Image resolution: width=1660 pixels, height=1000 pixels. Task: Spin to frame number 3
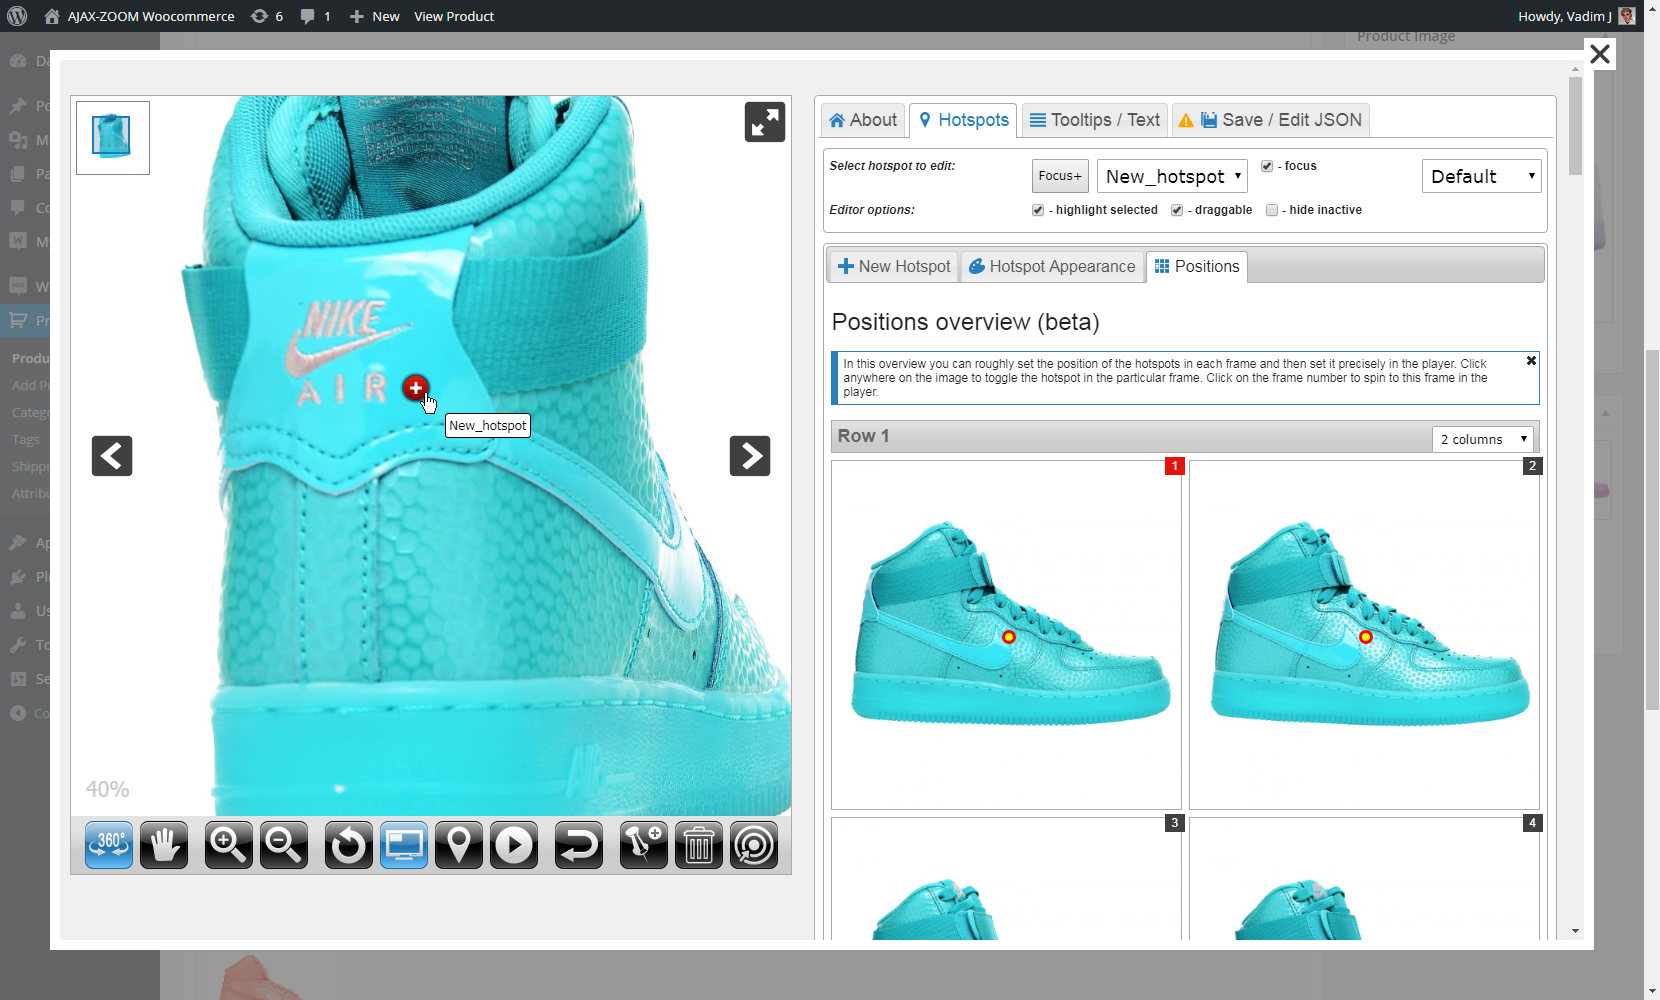[1175, 823]
